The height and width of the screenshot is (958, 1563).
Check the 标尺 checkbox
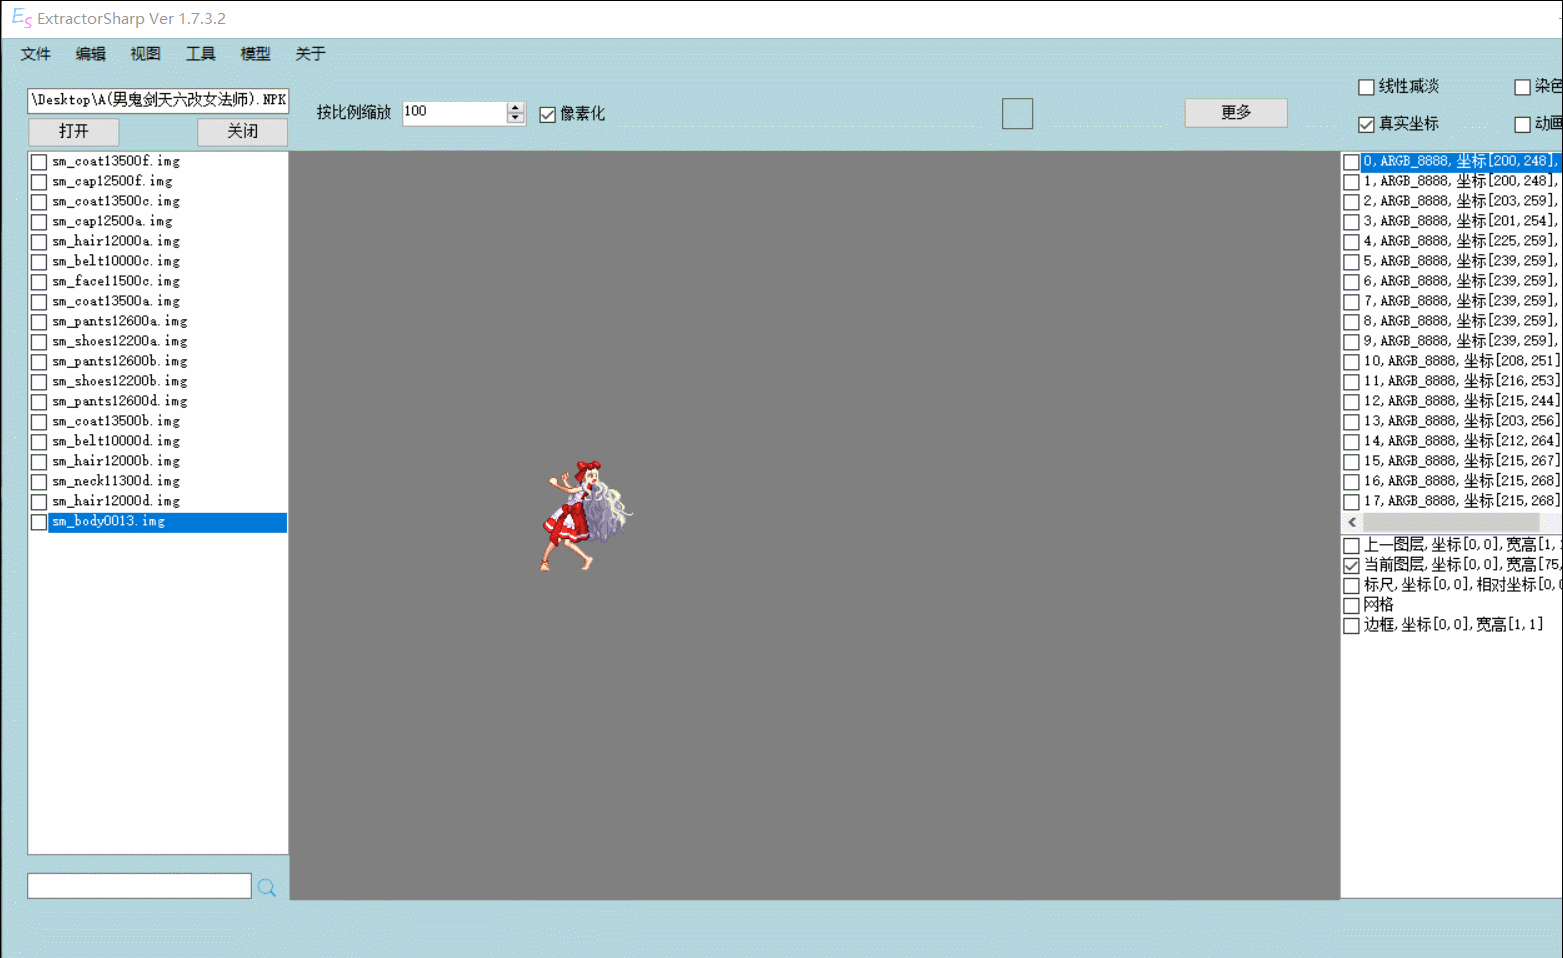[1351, 585]
